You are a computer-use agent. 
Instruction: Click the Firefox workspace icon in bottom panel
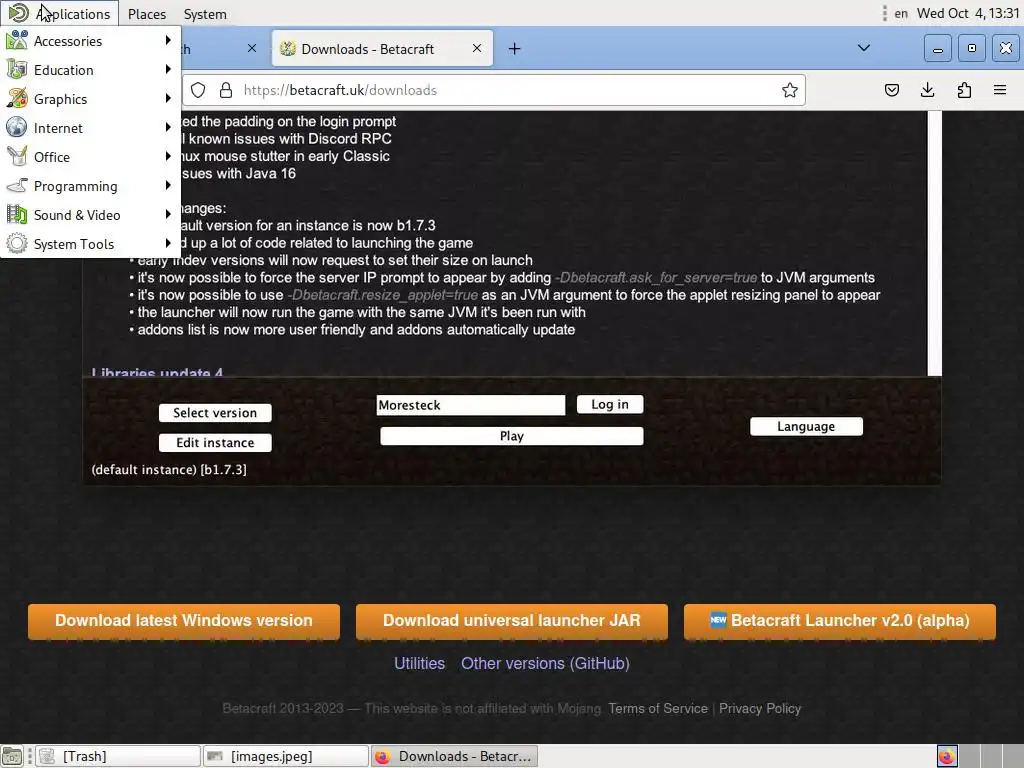(948, 757)
